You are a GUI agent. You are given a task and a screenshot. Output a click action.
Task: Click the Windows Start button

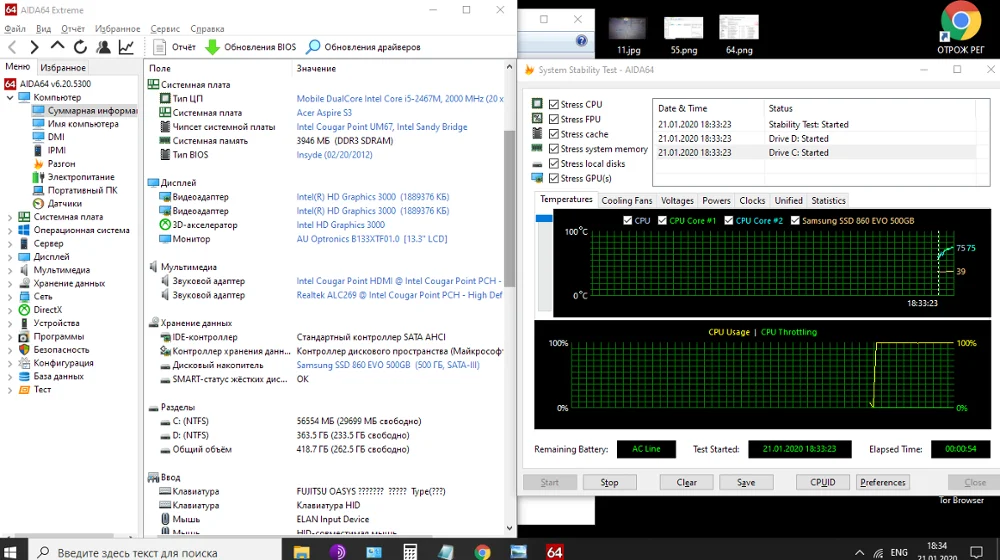pyautogui.click(x=10, y=551)
